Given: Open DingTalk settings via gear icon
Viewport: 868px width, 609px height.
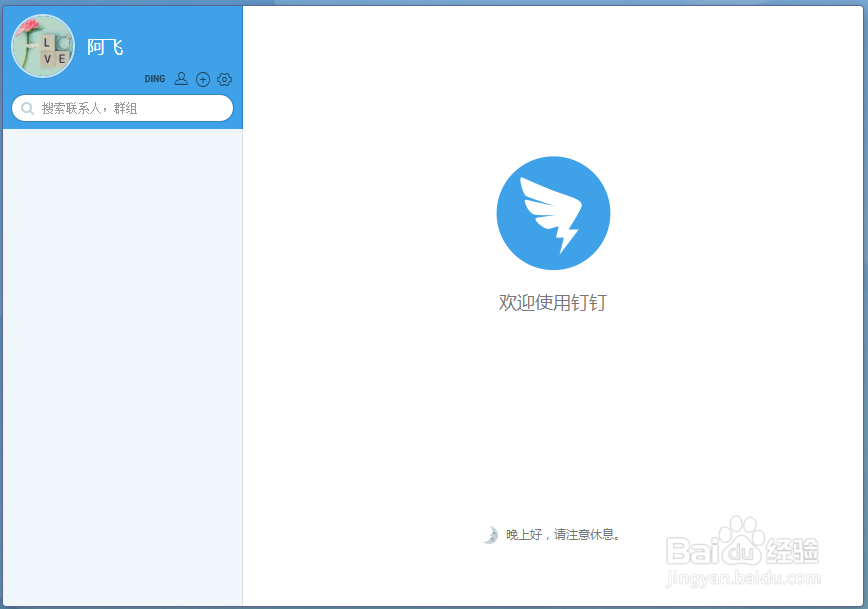Looking at the screenshot, I should [224, 78].
